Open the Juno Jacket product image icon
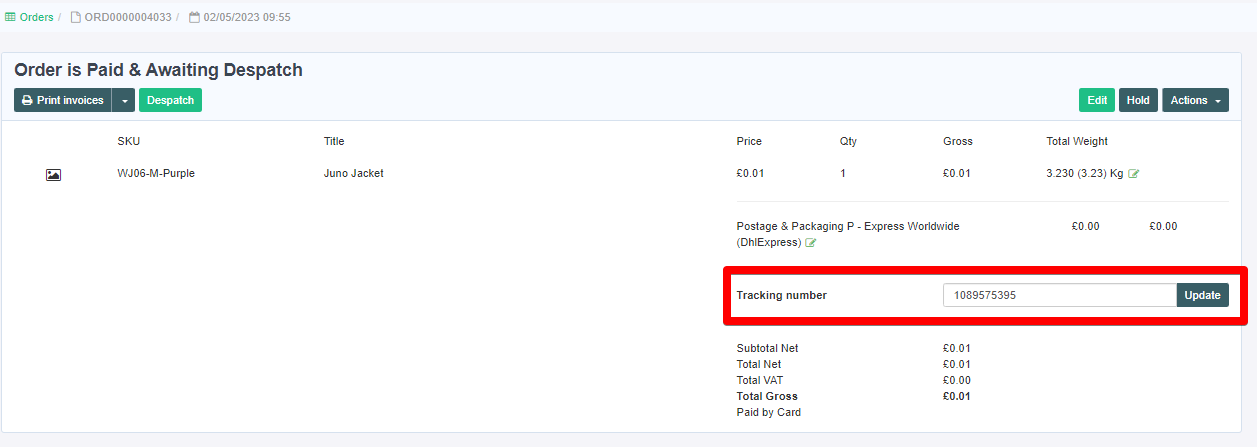 (x=54, y=174)
